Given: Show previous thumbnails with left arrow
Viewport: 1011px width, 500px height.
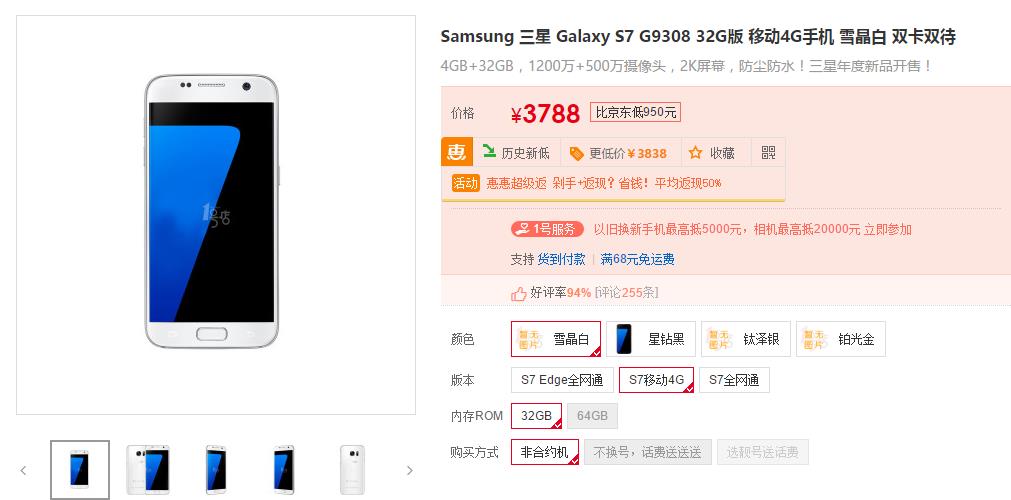Looking at the screenshot, I should 23,470.
